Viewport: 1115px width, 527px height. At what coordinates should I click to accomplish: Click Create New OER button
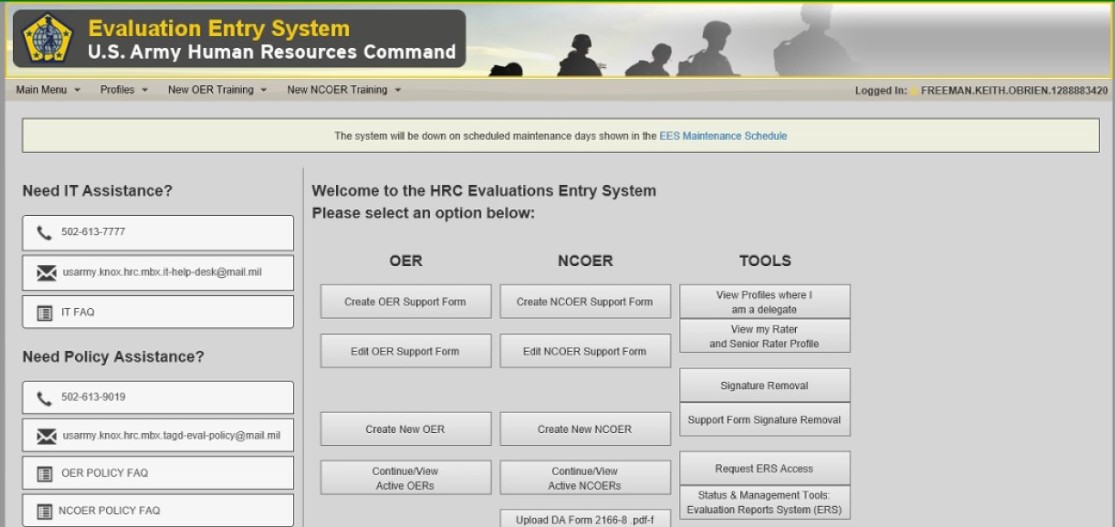tap(405, 429)
